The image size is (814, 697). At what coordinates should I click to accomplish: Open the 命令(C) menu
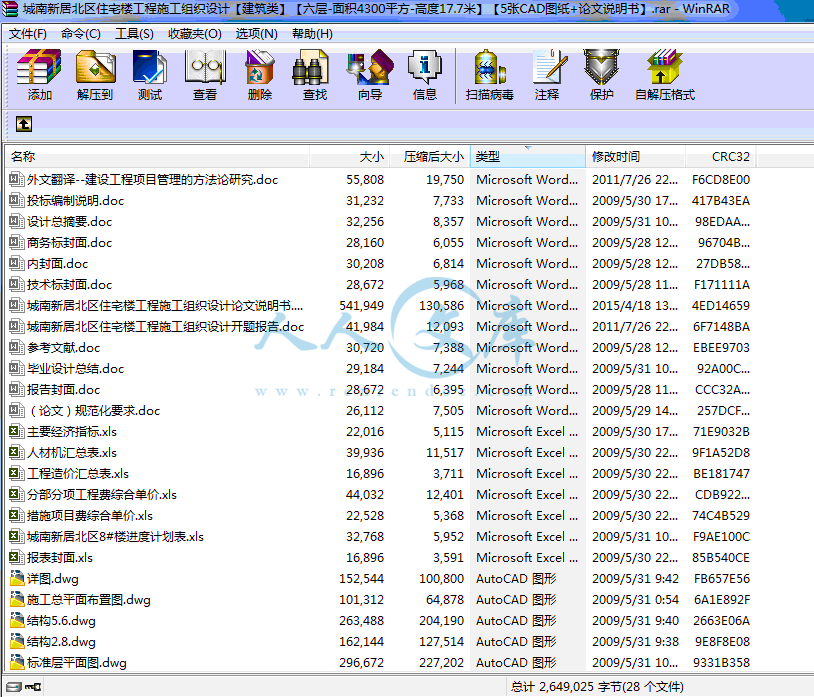(x=80, y=34)
